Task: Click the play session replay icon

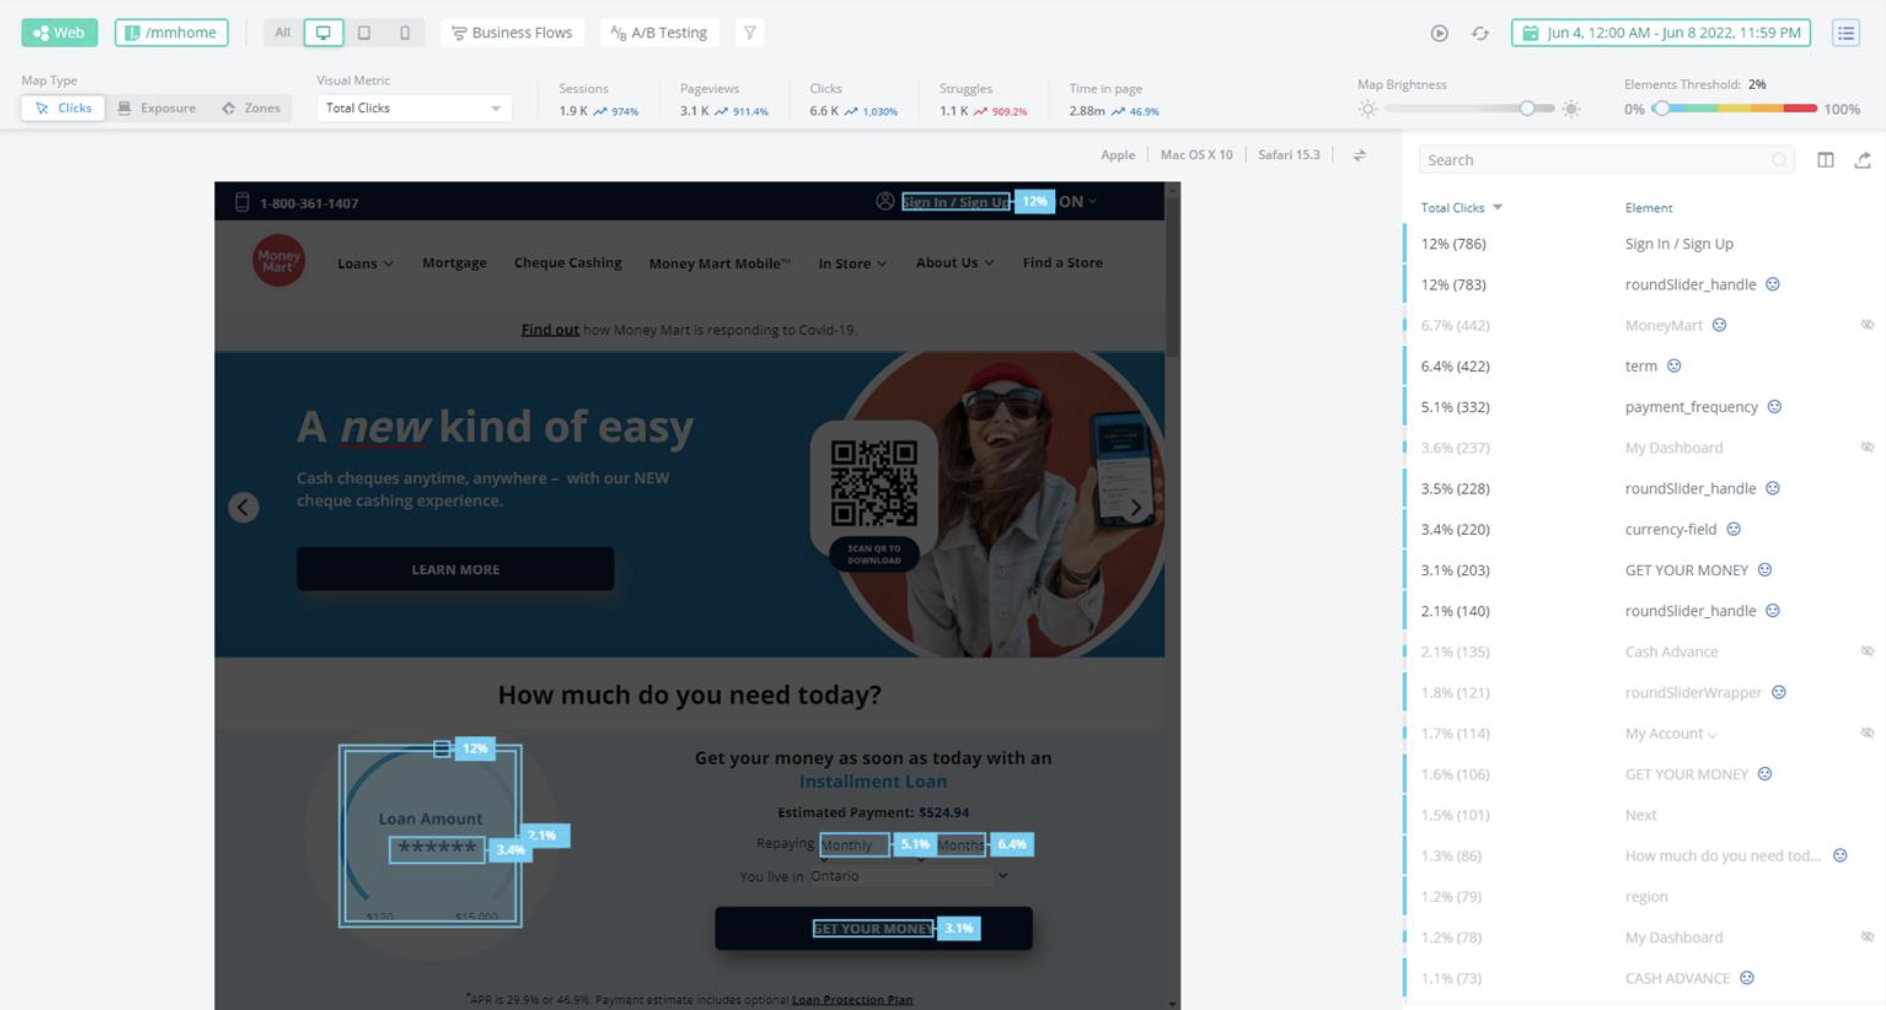Action: [1439, 33]
